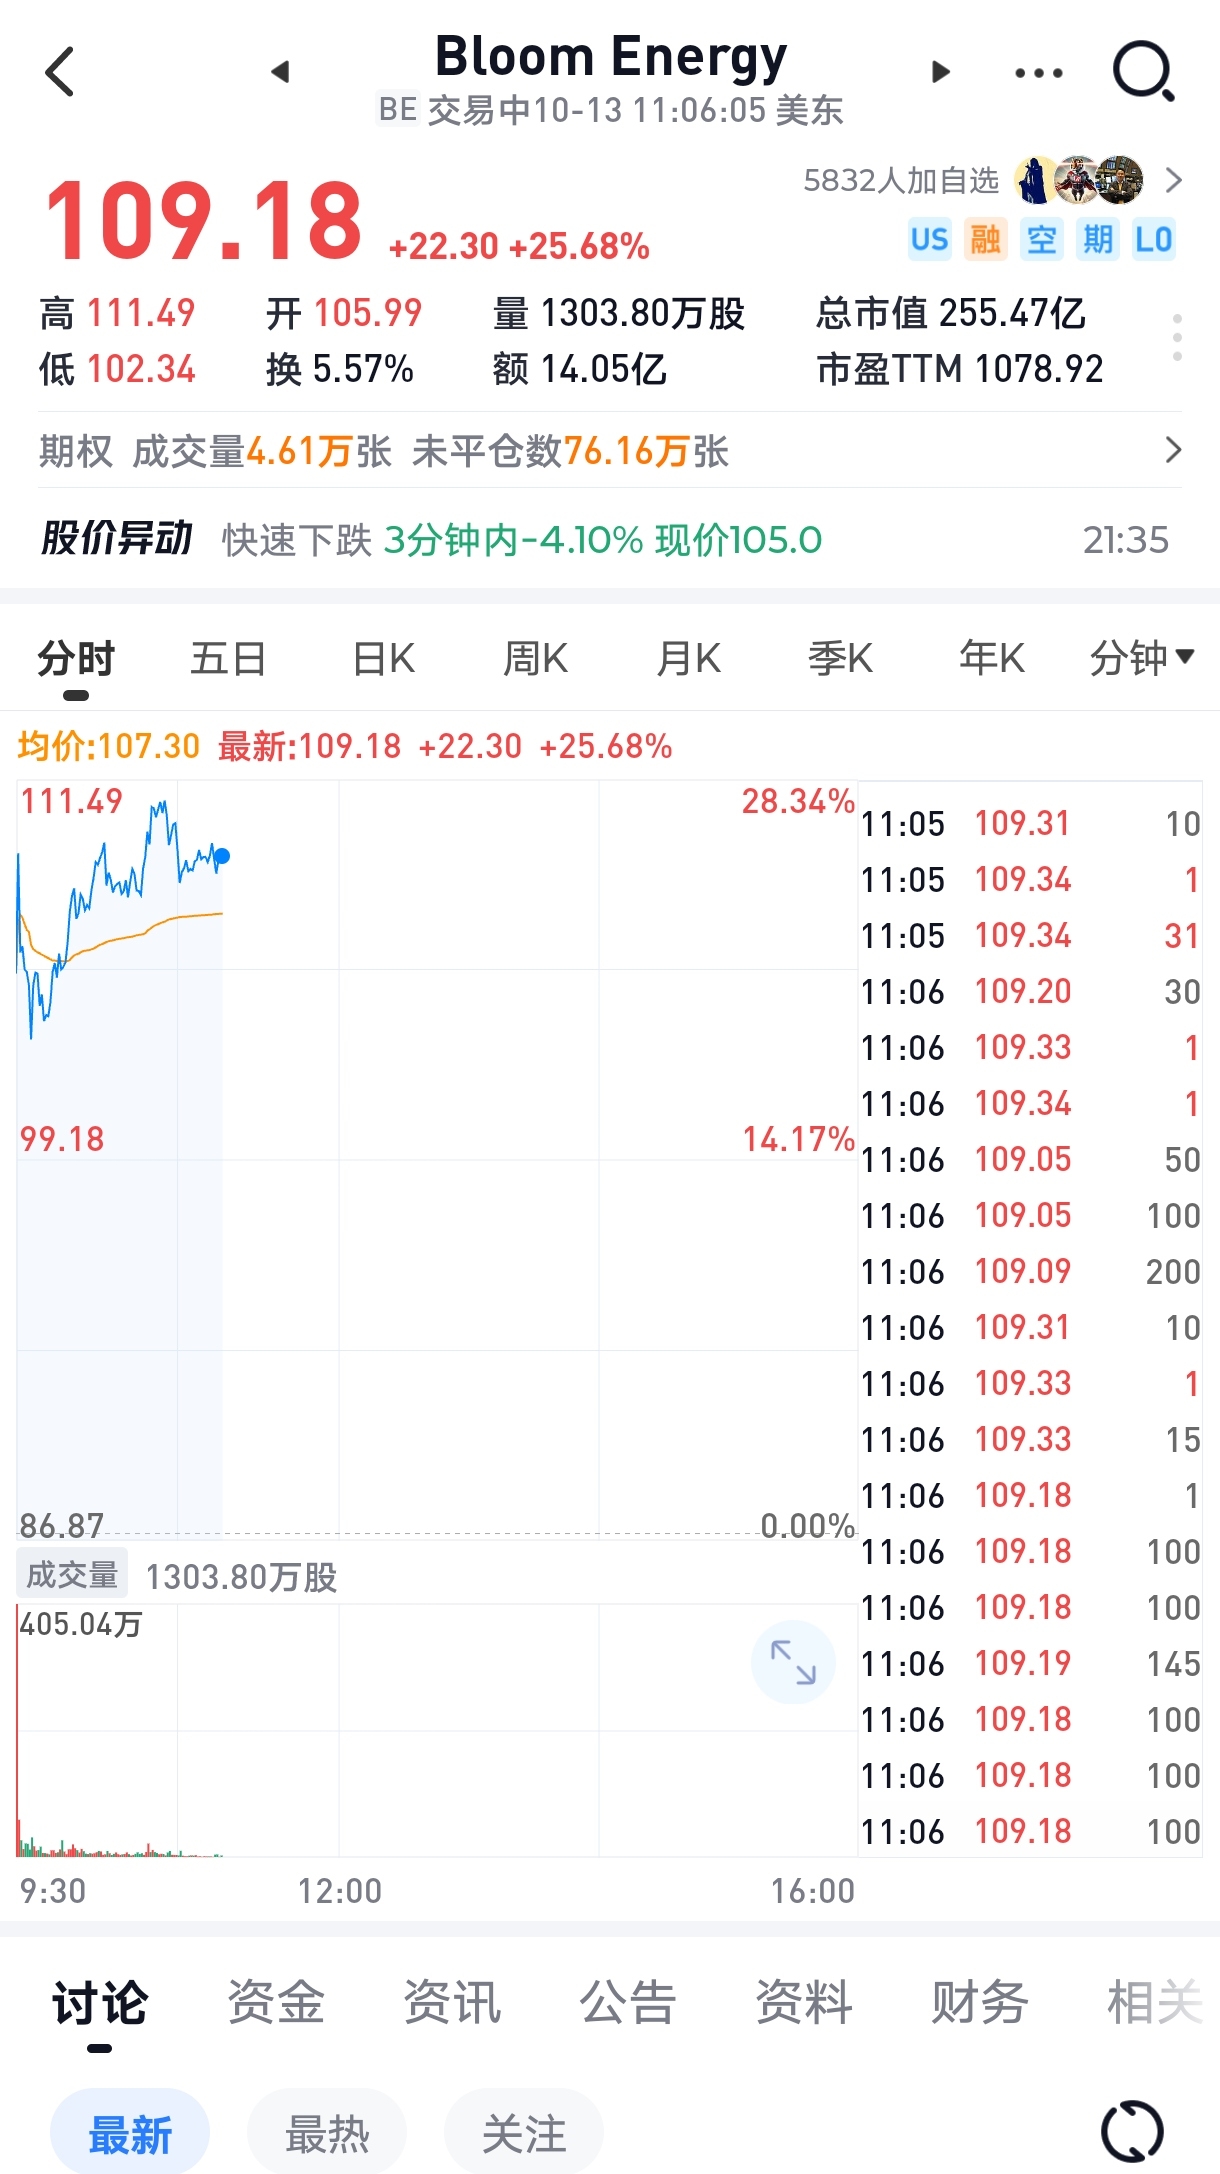Select the 最热 filter chip
This screenshot has width=1220, height=2174.
coord(327,2133)
